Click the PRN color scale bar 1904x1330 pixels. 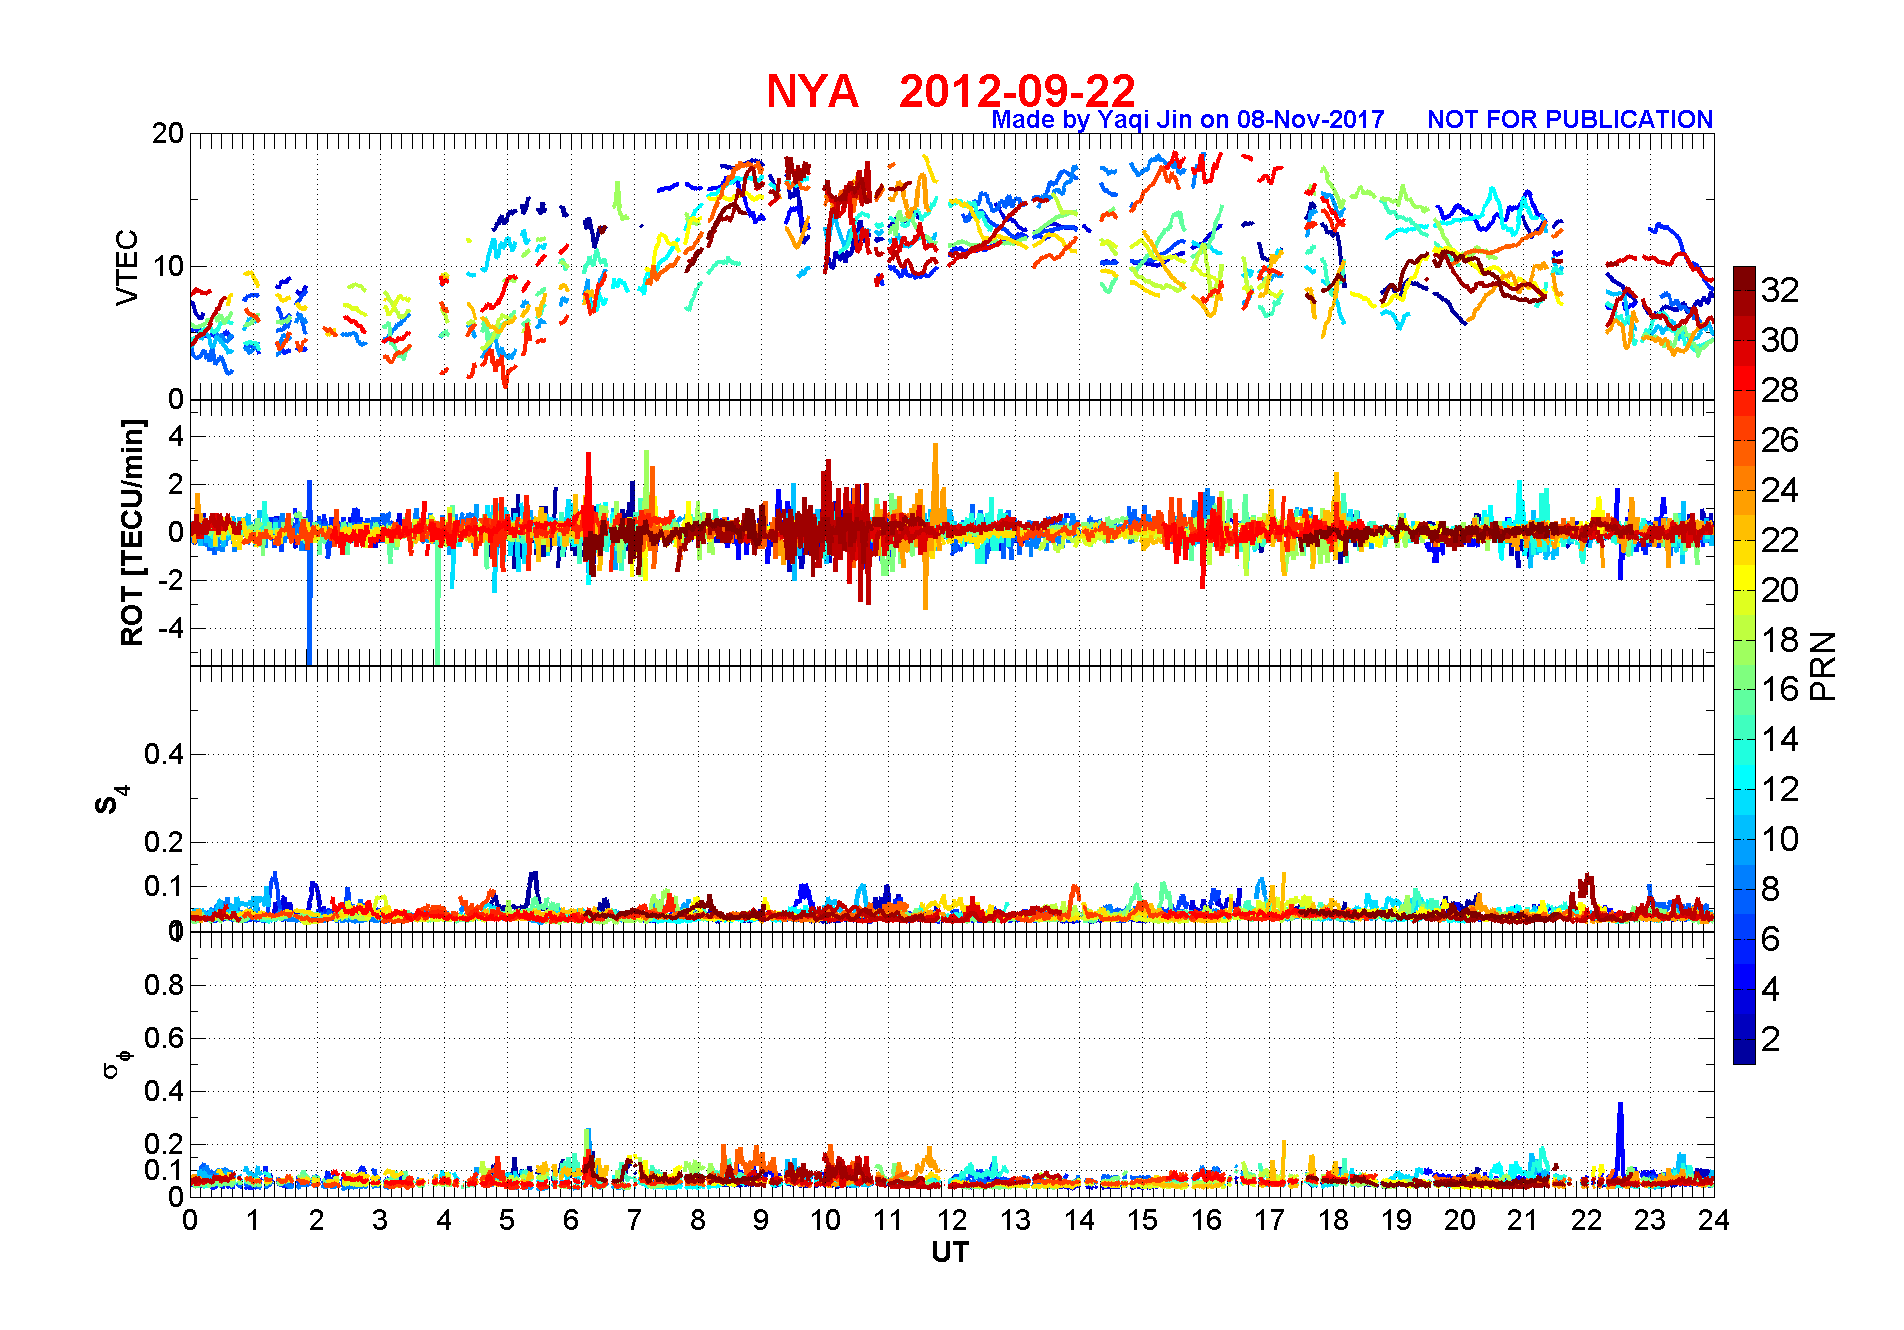coord(1744,665)
